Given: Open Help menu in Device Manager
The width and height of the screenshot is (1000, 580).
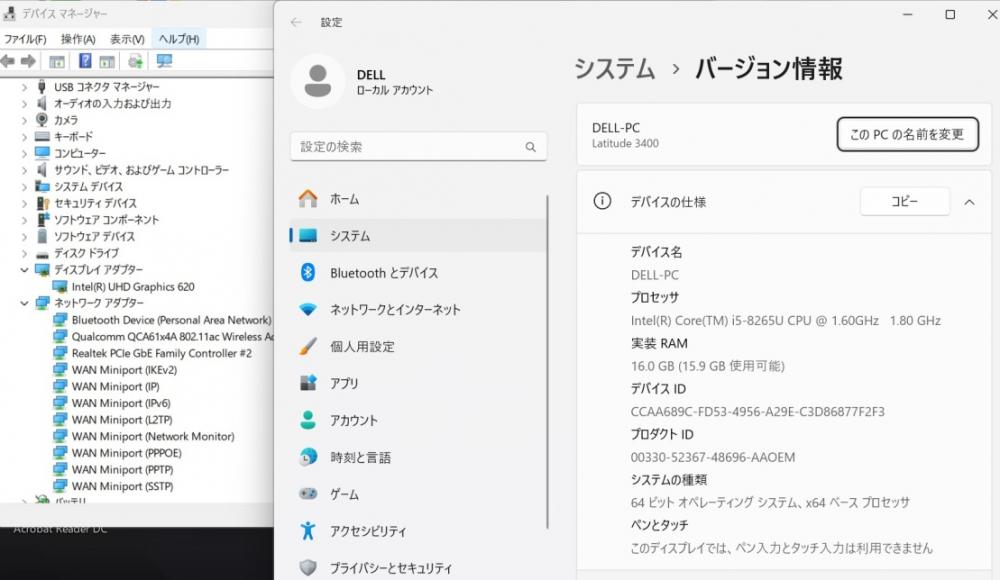Looking at the screenshot, I should [179, 39].
